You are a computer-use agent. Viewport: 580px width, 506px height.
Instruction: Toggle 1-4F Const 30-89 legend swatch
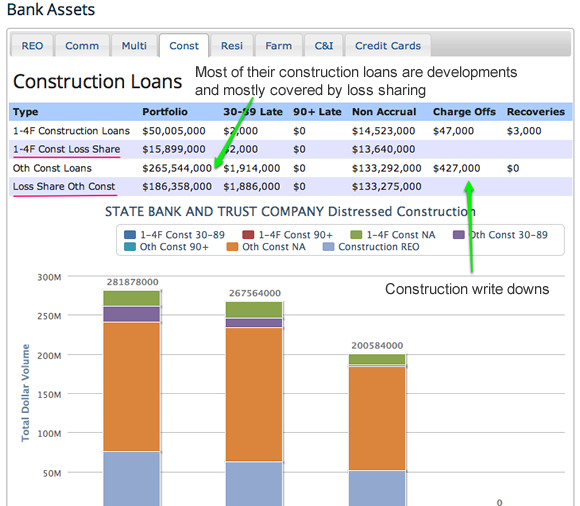[130, 235]
